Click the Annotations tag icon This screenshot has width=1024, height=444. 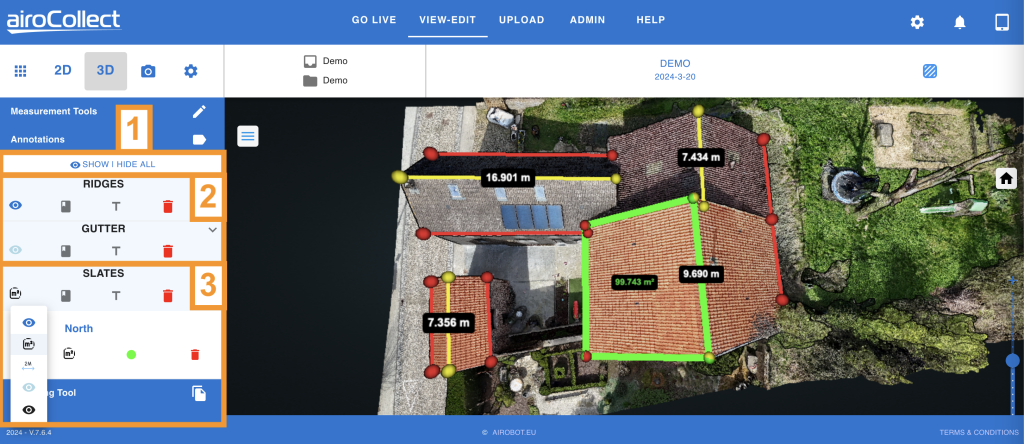[x=199, y=140]
